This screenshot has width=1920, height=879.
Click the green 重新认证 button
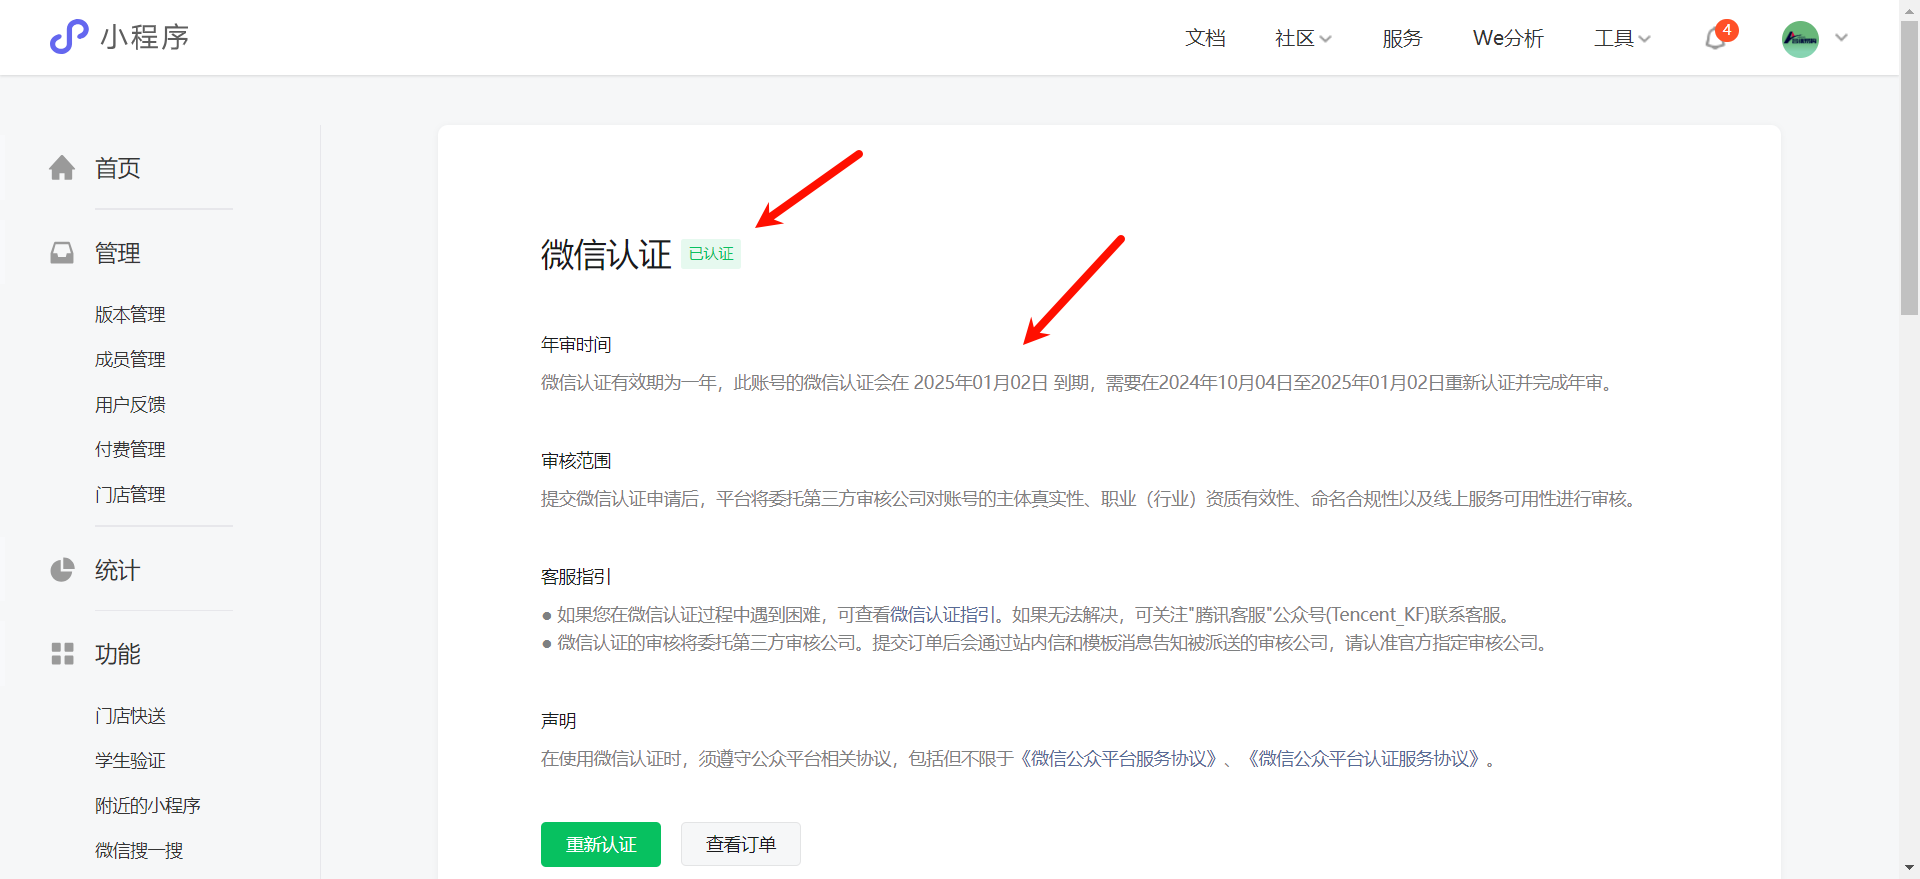pos(601,844)
